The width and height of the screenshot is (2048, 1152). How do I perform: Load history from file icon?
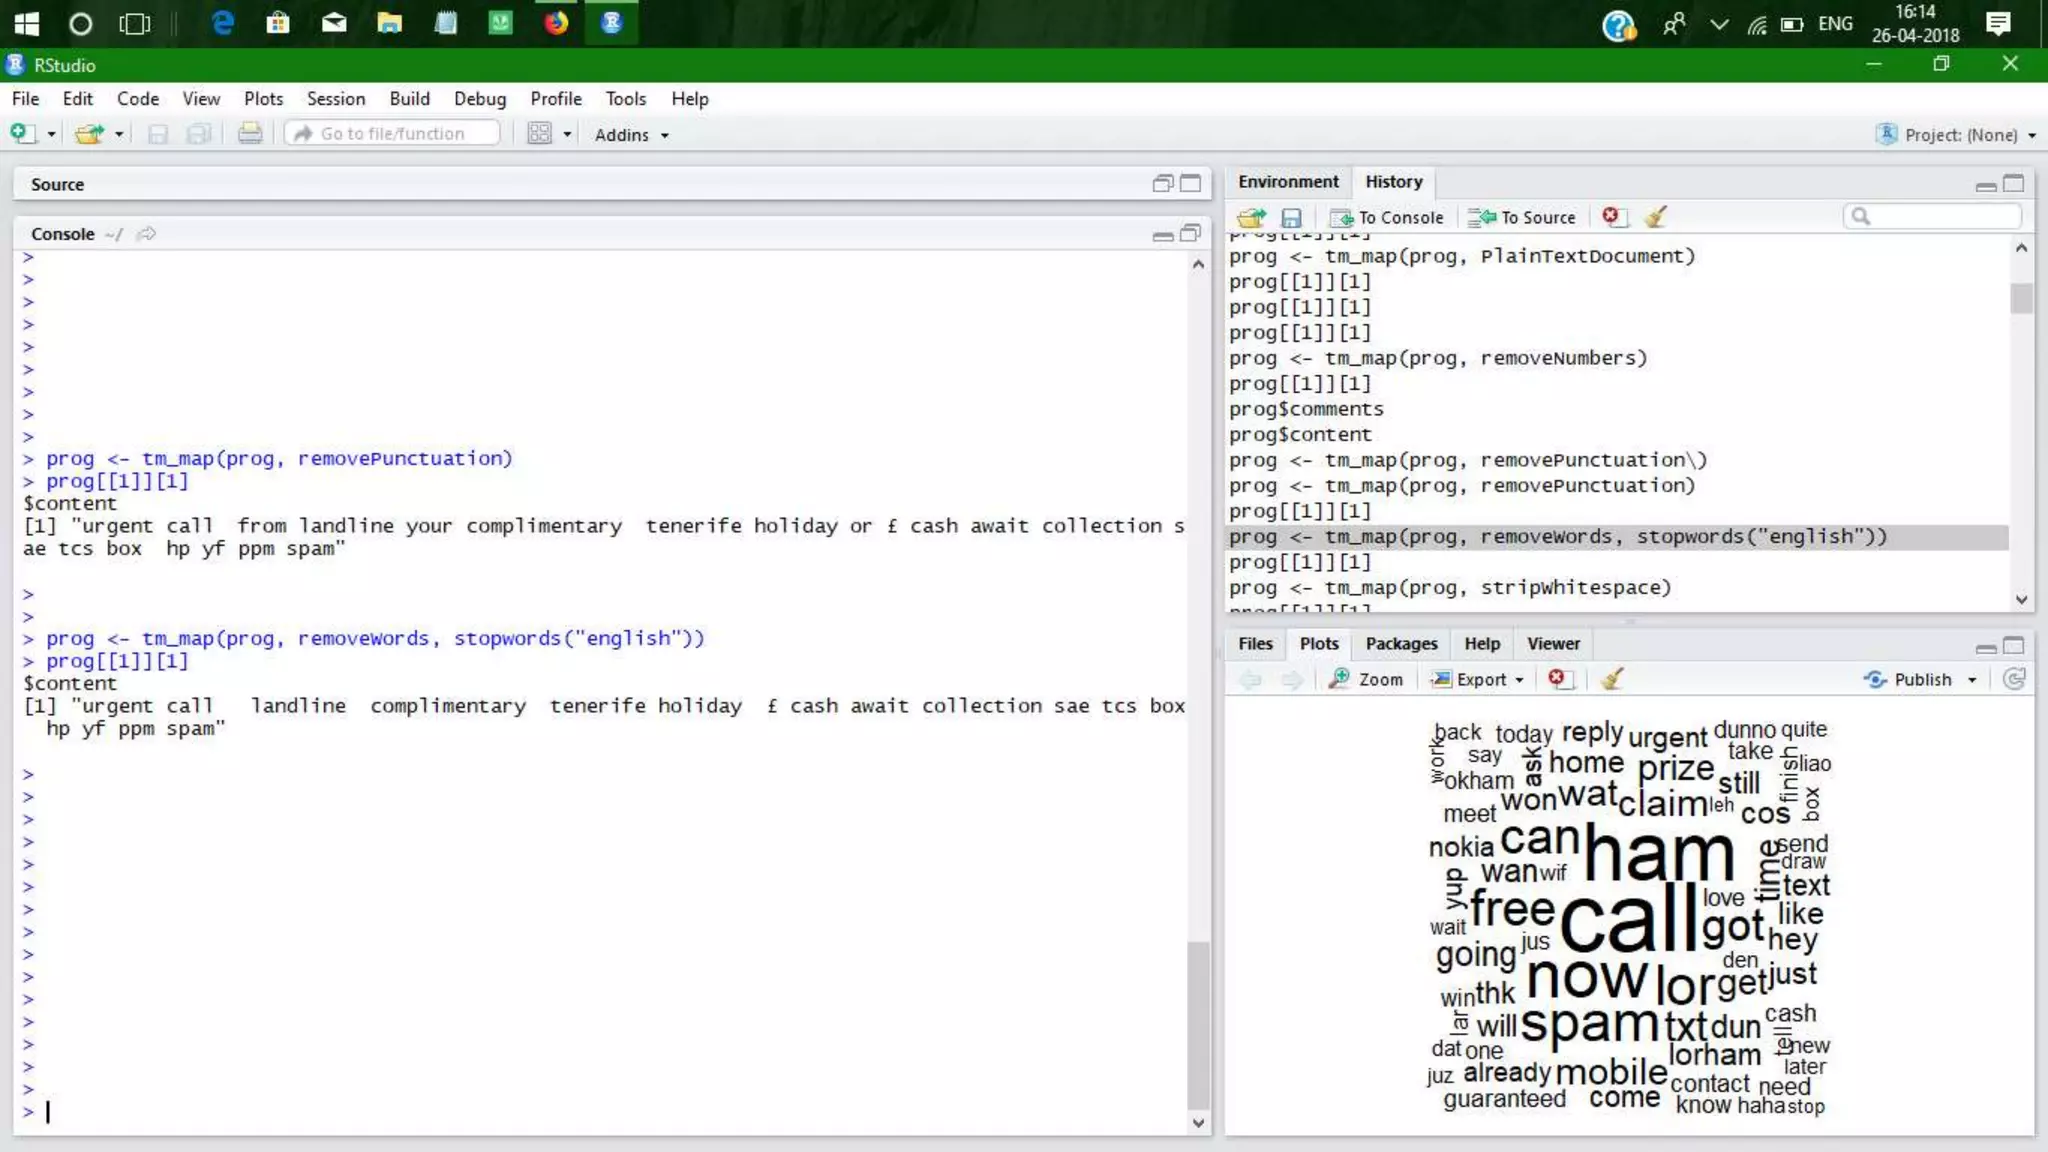click(x=1251, y=217)
